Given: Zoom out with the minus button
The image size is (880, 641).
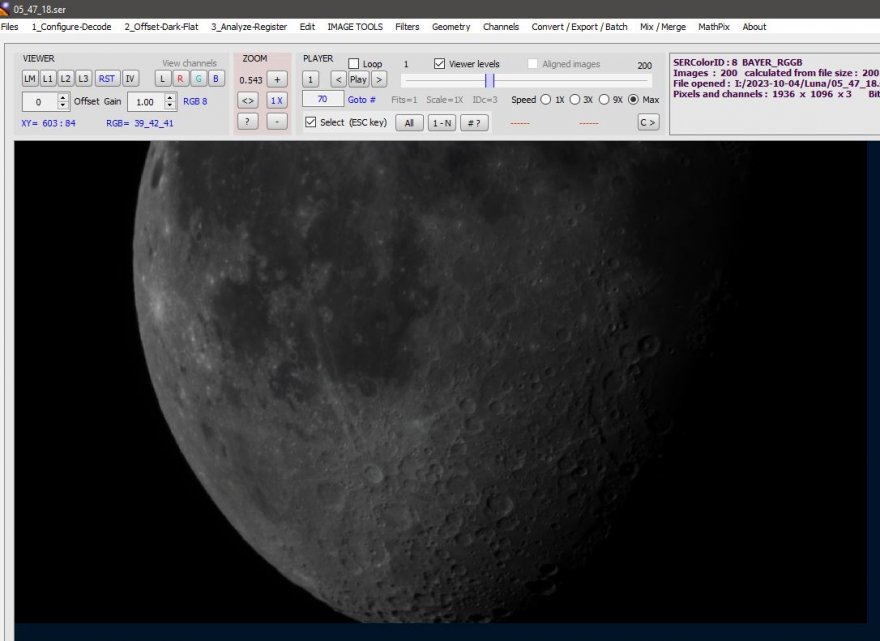Looking at the screenshot, I should tap(277, 121).
